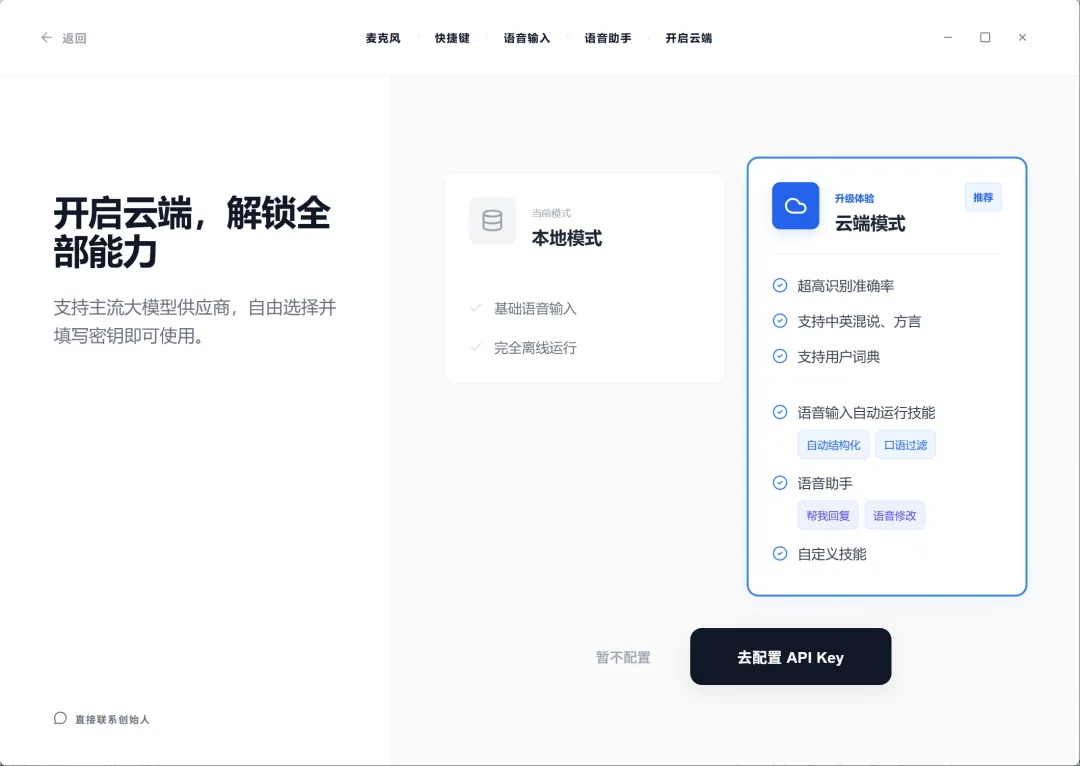Image resolution: width=1080 pixels, height=766 pixels.
Task: Select the 语音输入 step
Action: [527, 39]
